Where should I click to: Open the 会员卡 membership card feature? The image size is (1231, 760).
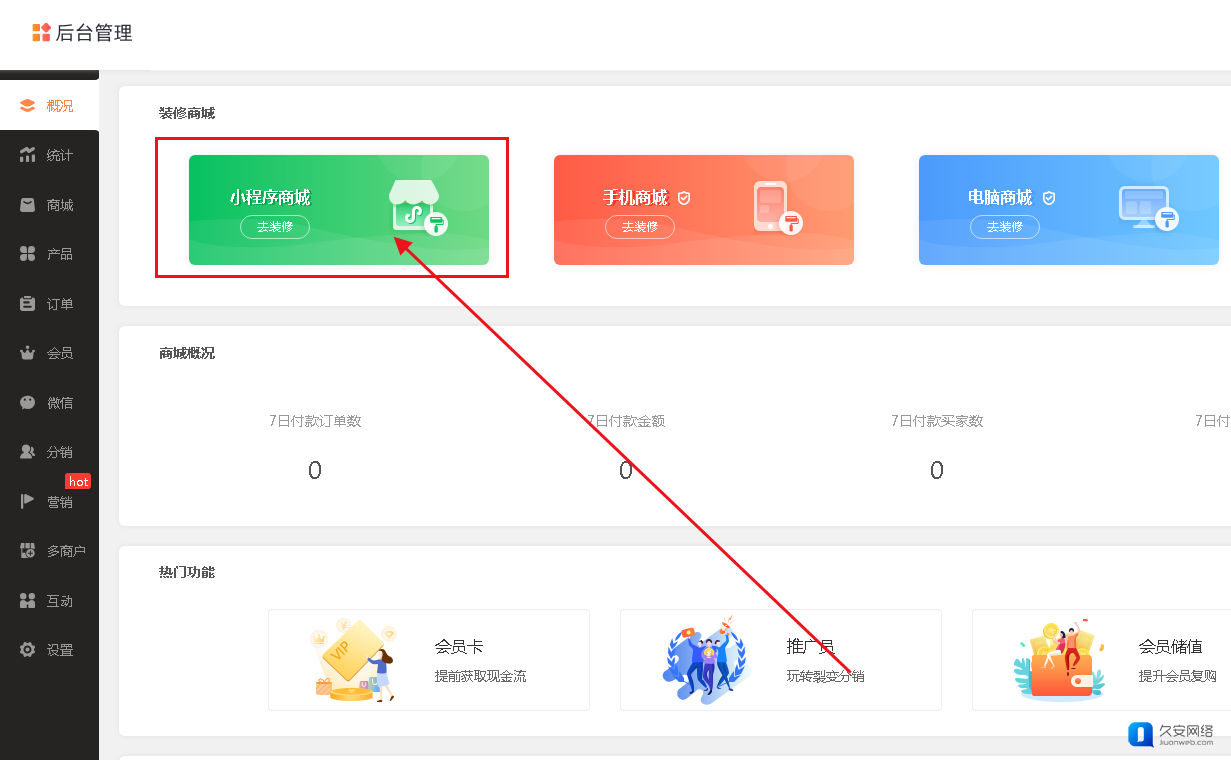point(428,660)
